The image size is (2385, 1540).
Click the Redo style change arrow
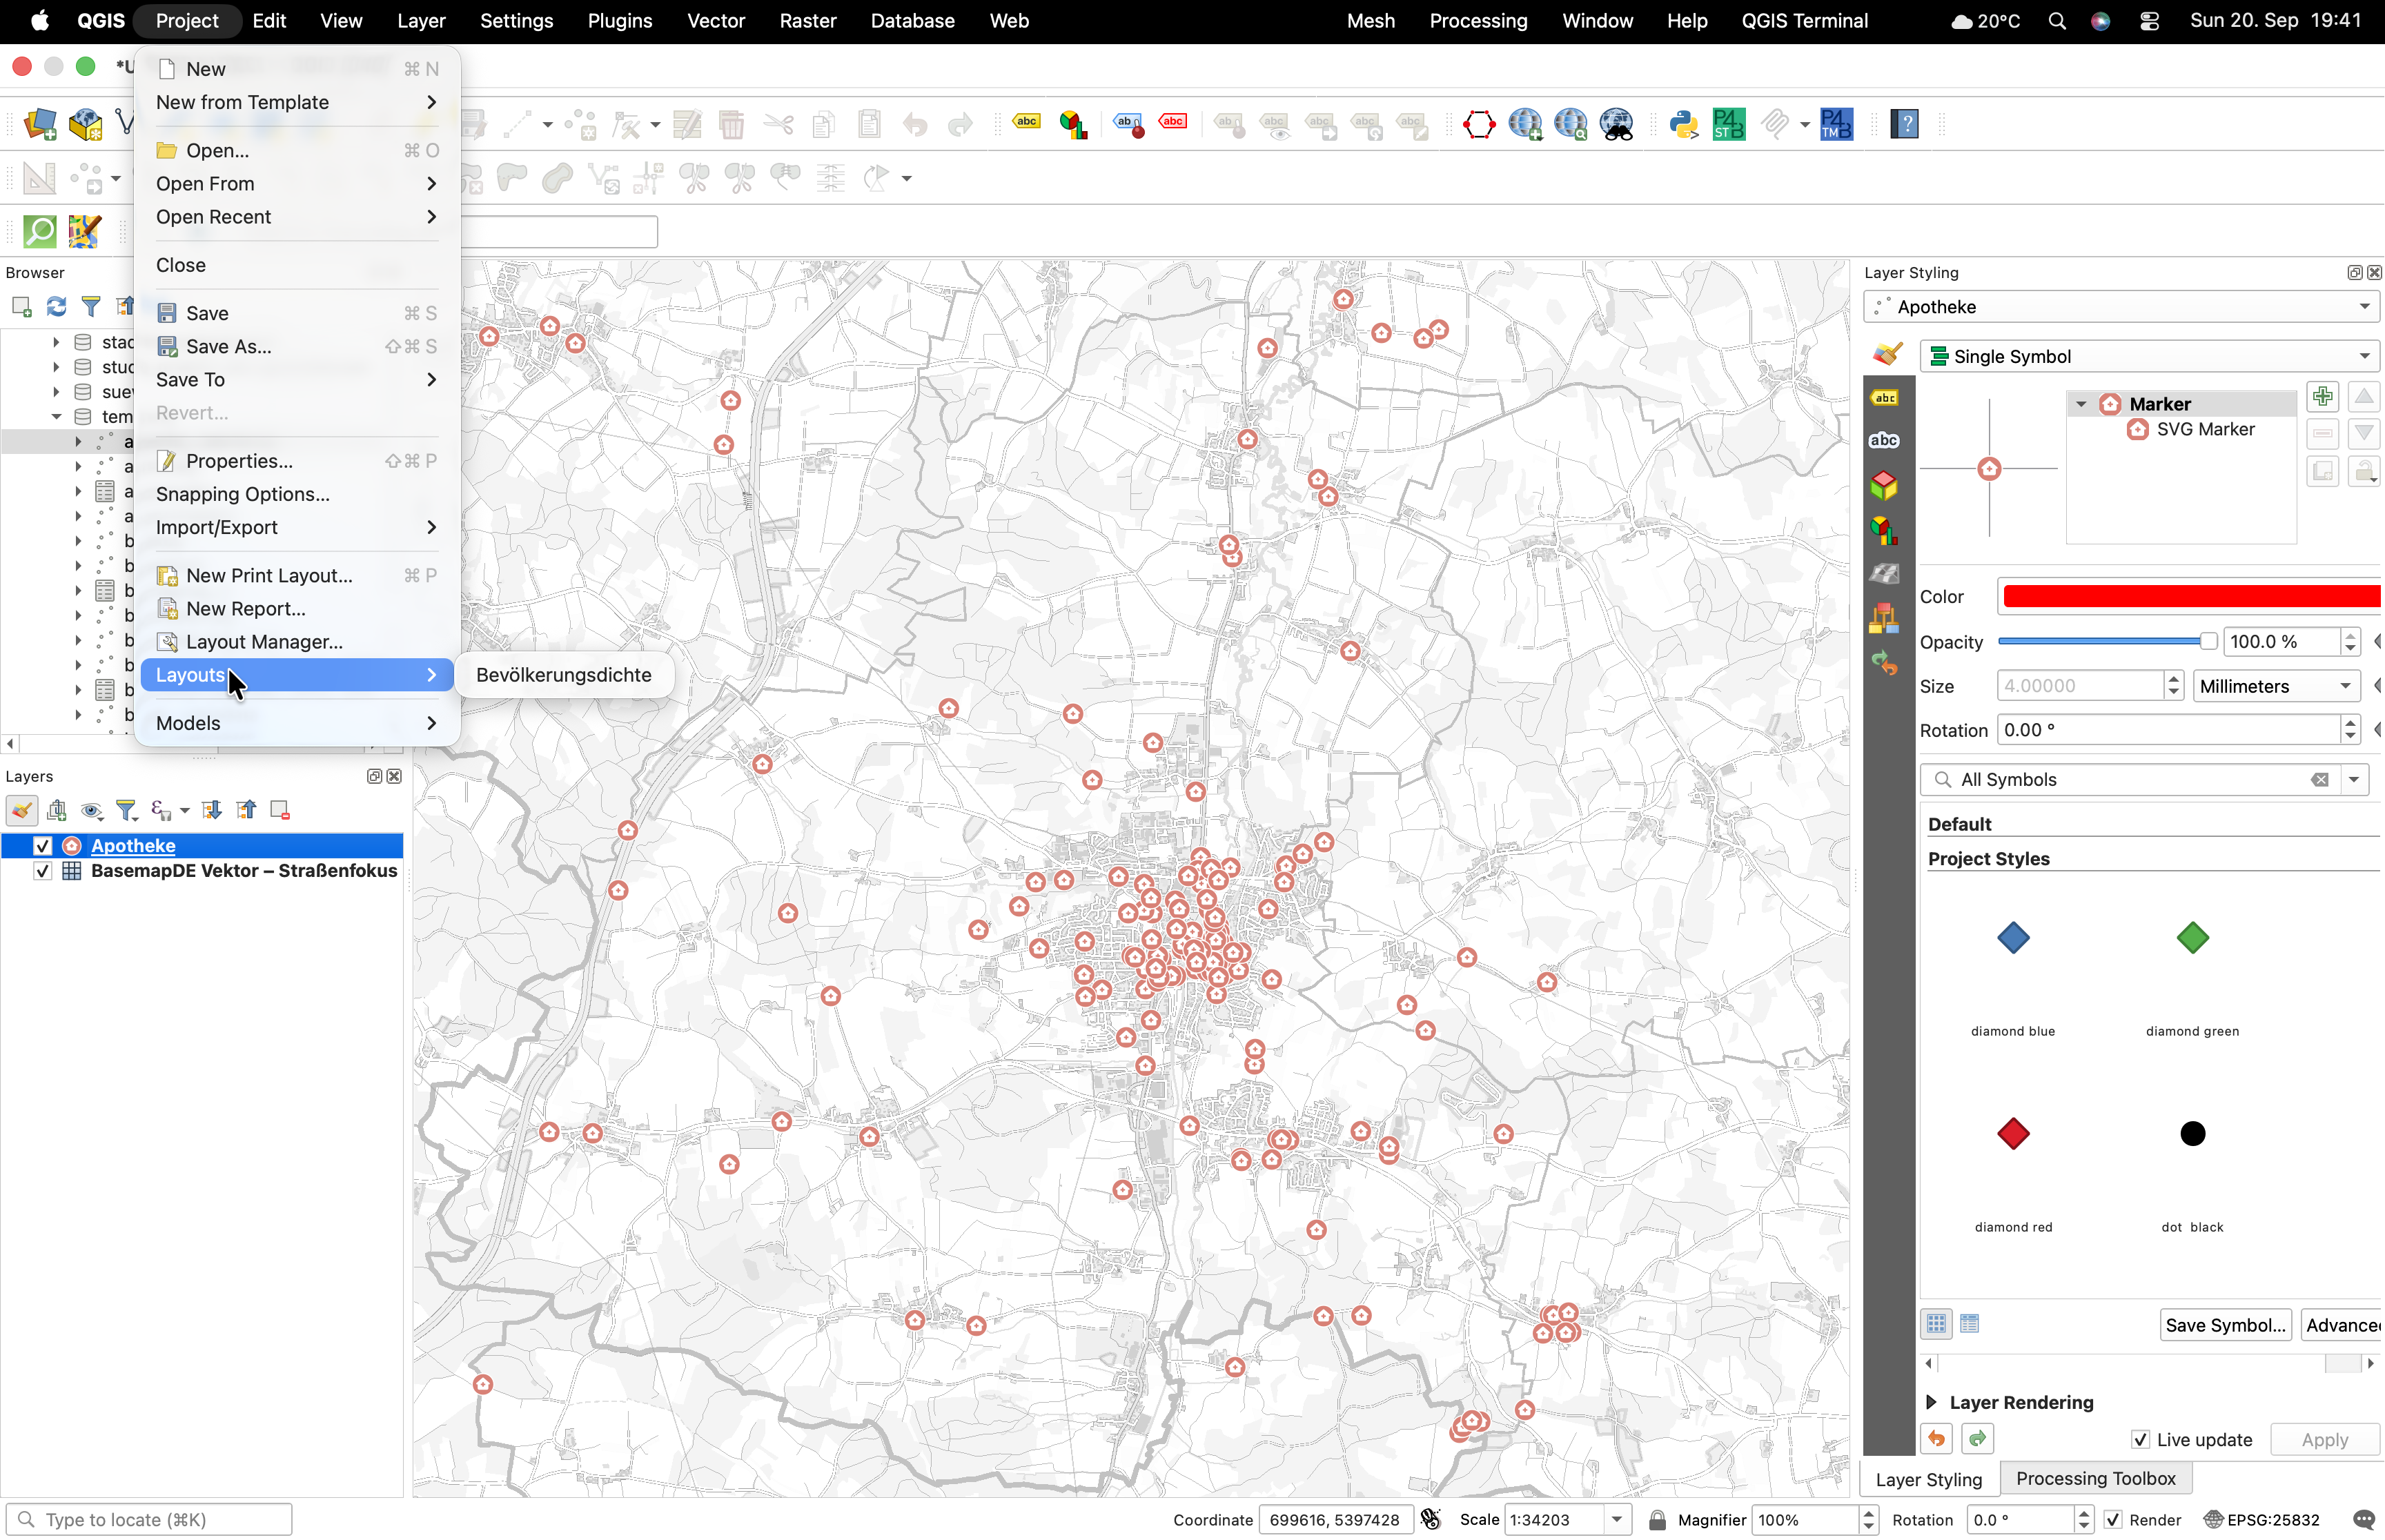tap(1977, 1439)
